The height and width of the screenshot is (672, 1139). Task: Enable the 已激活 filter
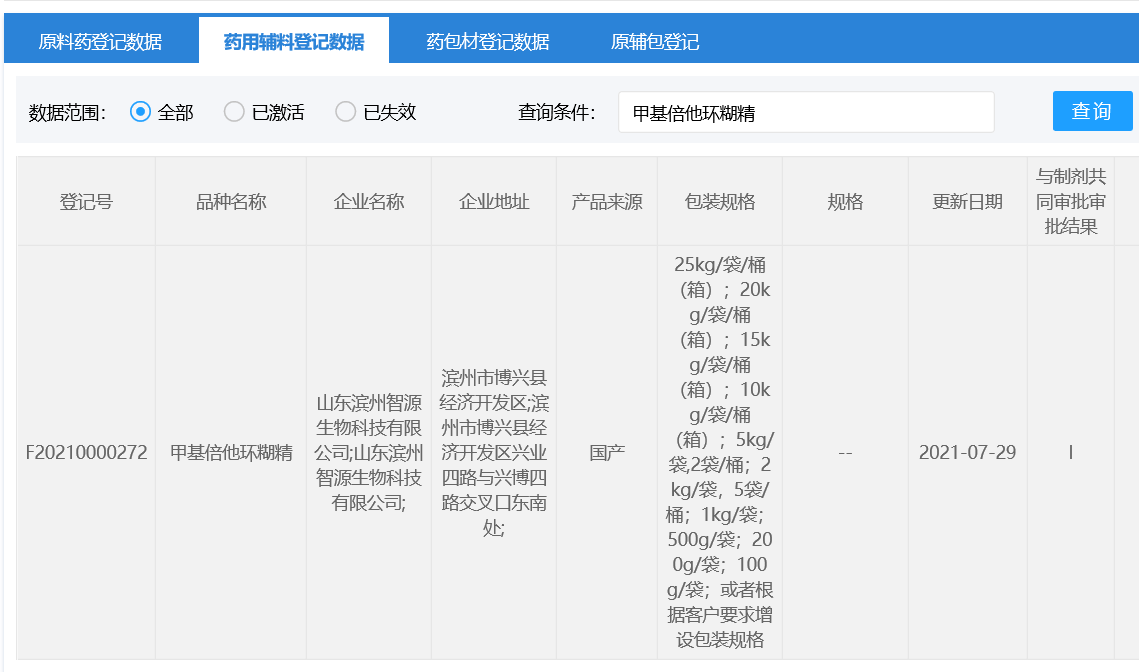[233, 112]
